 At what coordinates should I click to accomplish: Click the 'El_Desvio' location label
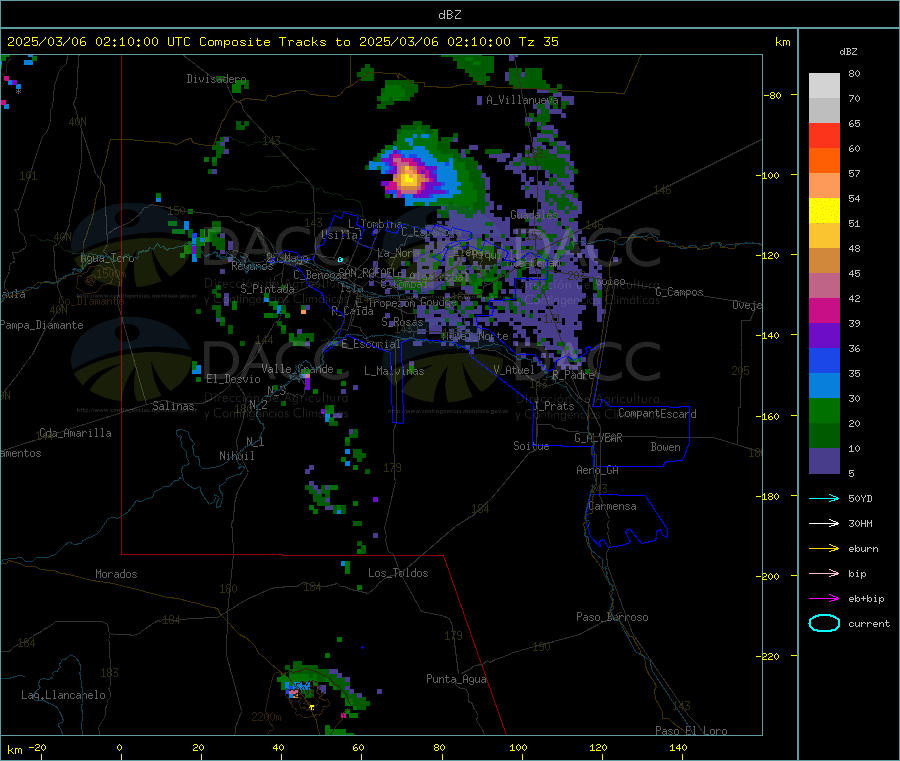(234, 379)
